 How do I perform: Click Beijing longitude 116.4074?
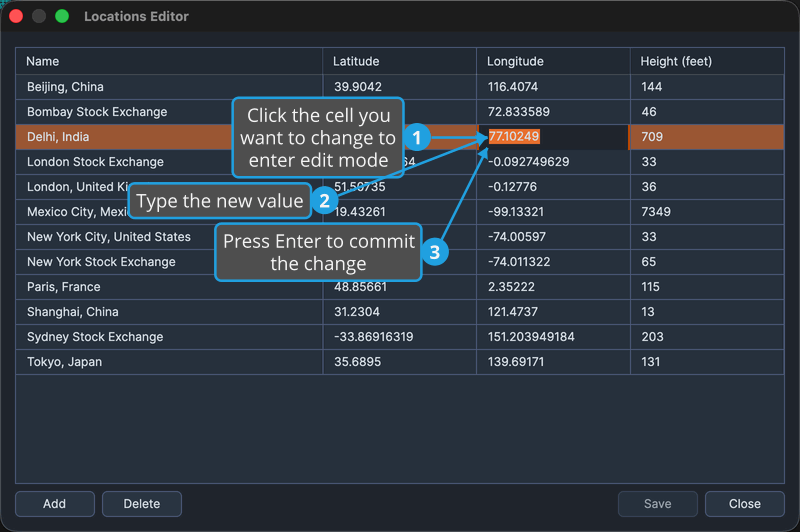coord(553,87)
